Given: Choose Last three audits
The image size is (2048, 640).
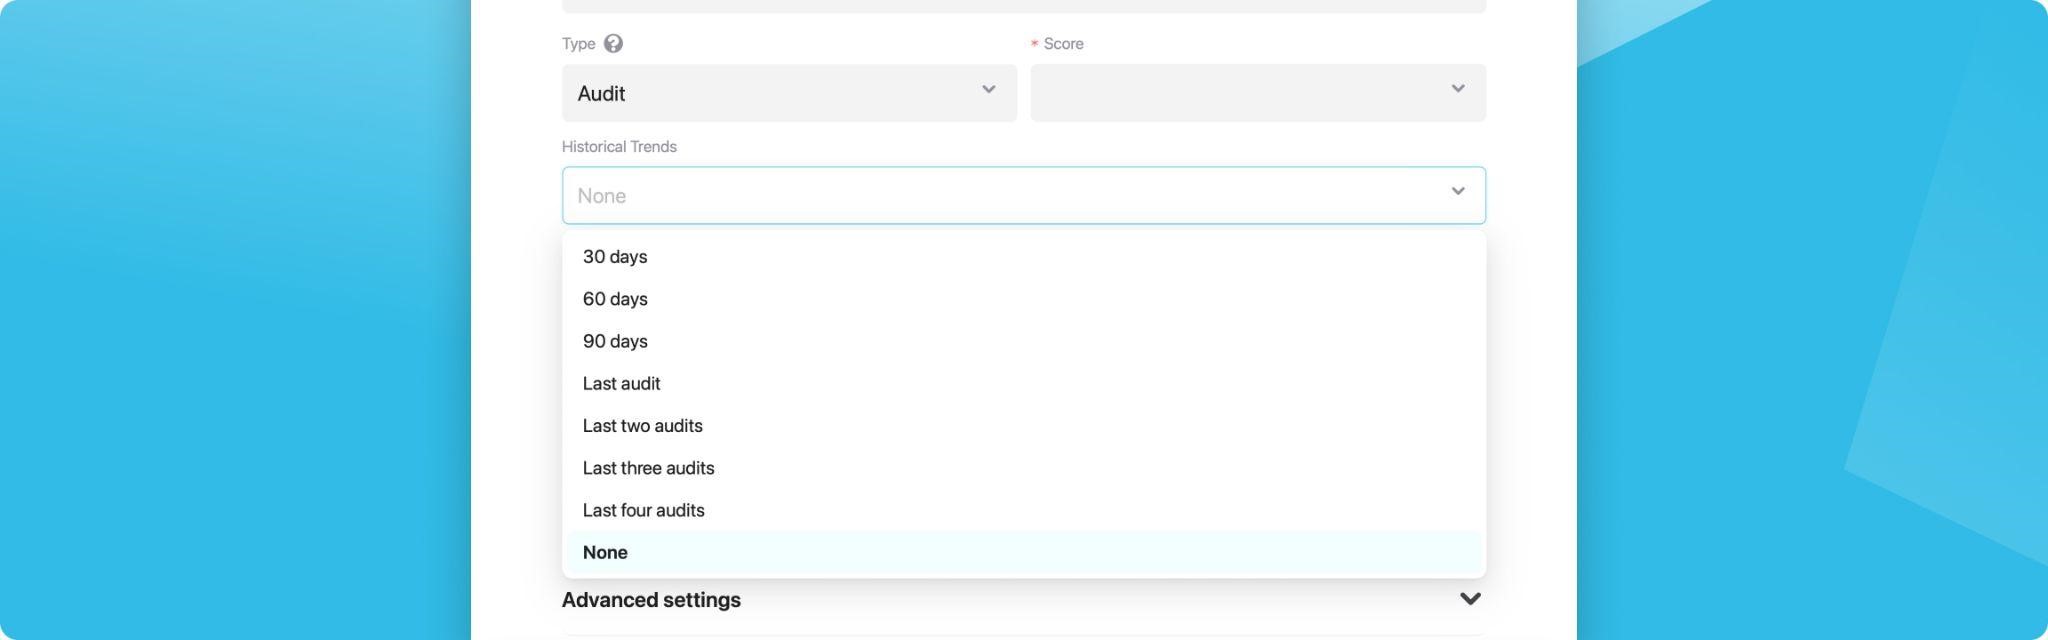Looking at the screenshot, I should click(648, 468).
